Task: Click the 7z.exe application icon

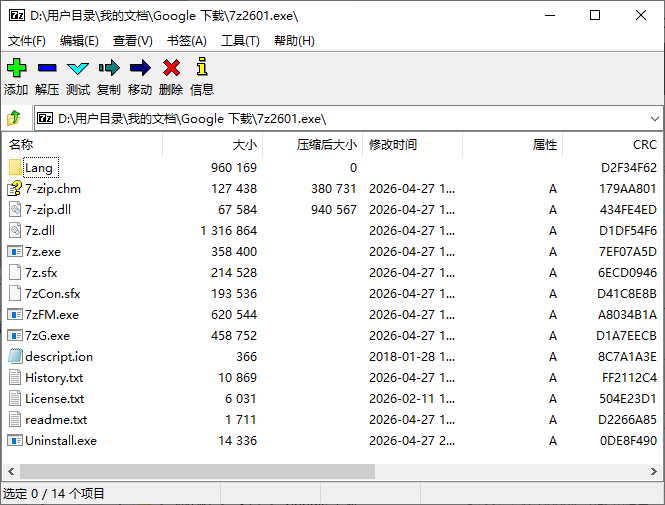Action: 15,251
